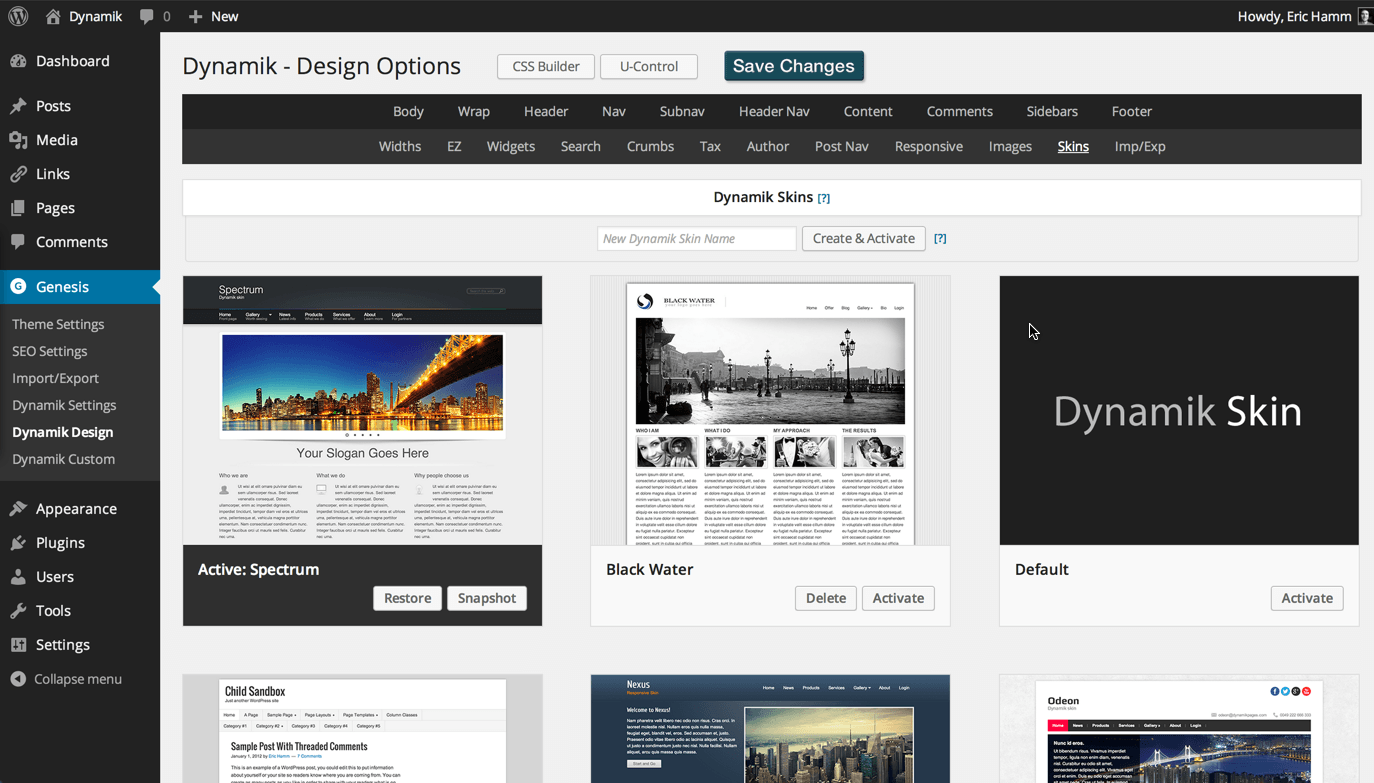
Task: Open the Body design tab
Action: tap(408, 111)
